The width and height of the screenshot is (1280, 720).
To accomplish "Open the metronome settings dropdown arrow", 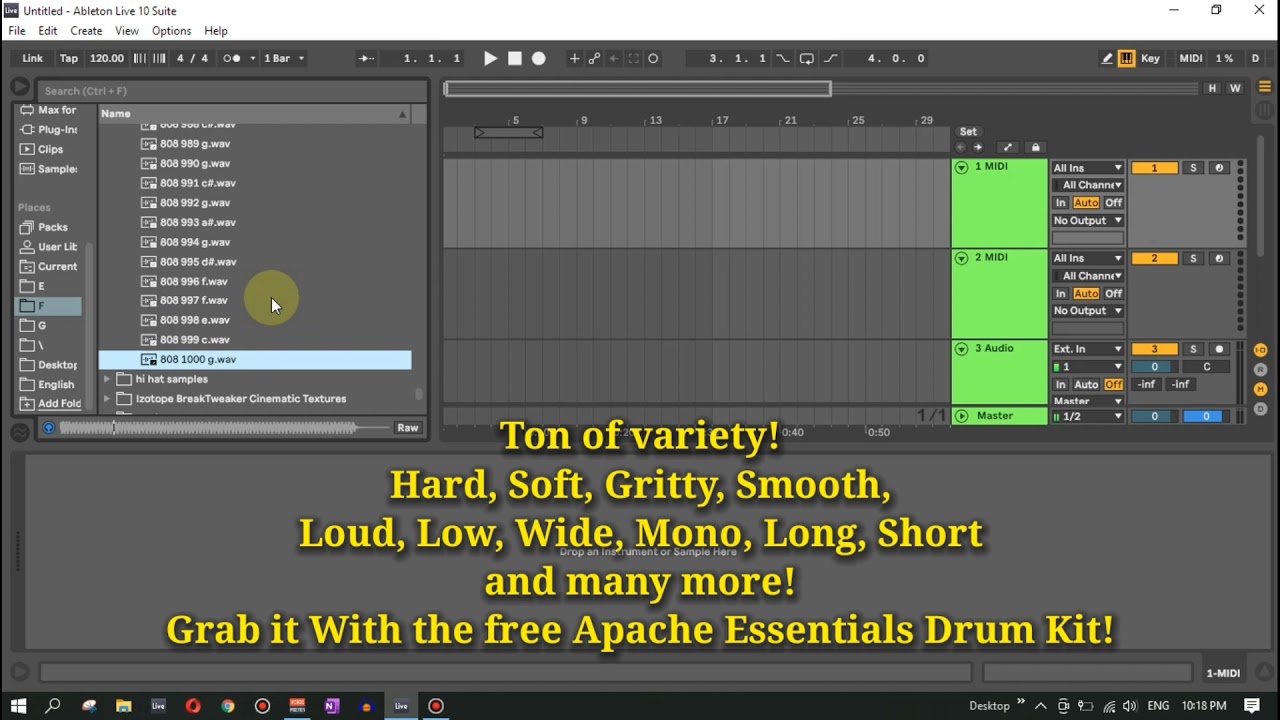I will tap(252, 58).
